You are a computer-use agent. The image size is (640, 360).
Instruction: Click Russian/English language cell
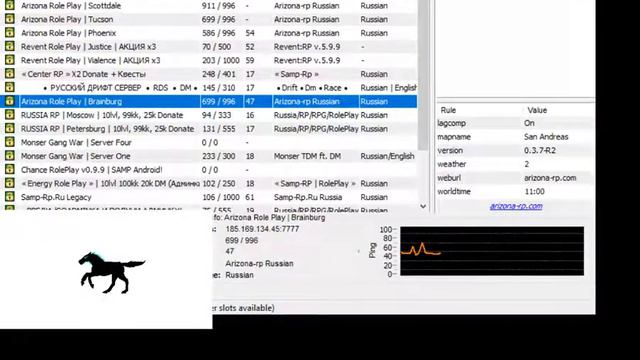(387, 156)
